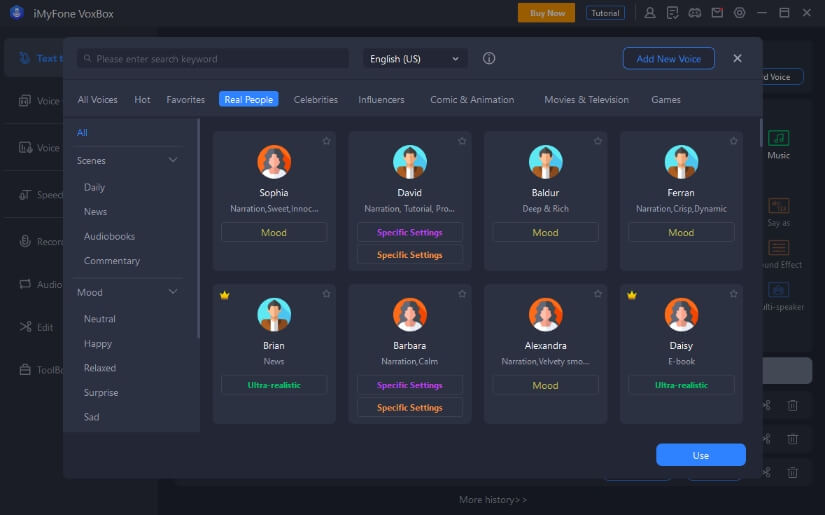Open Movies & Television tab

[x=586, y=99]
